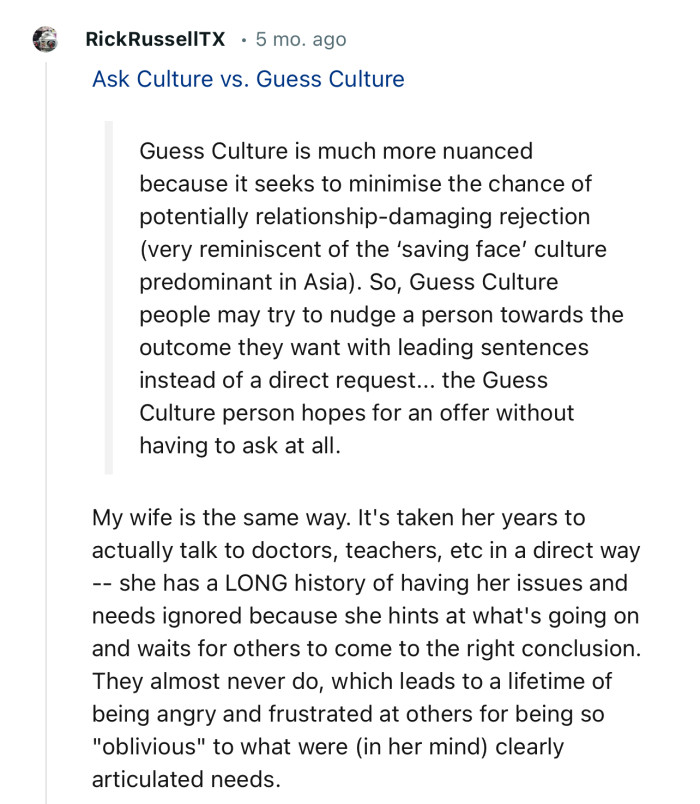
Task: Click the quoted line "having to ask at all."
Action: (x=240, y=445)
